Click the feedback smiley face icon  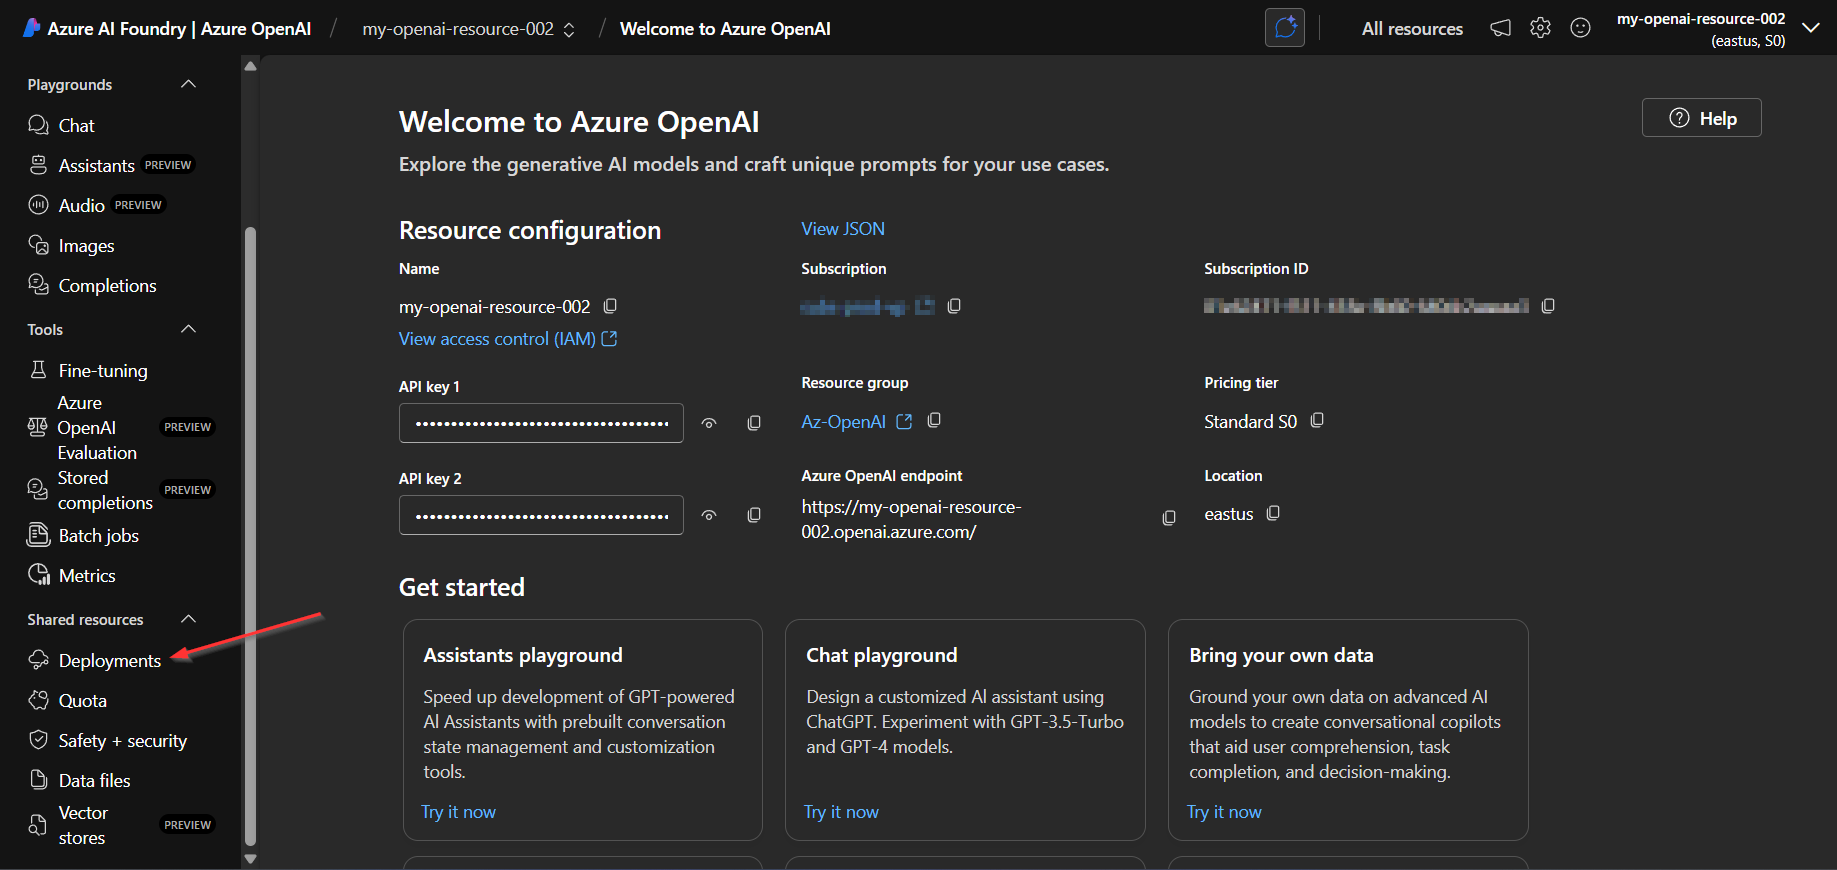point(1580,28)
